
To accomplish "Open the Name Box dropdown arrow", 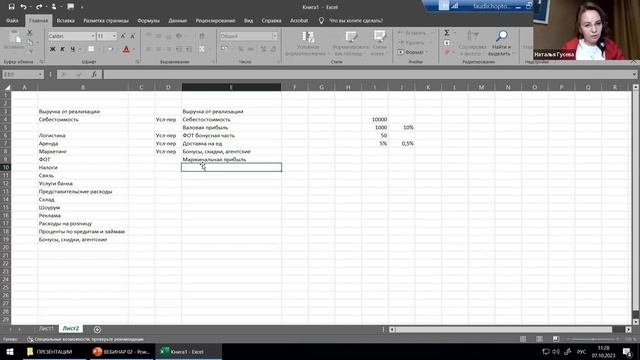I will [40, 75].
